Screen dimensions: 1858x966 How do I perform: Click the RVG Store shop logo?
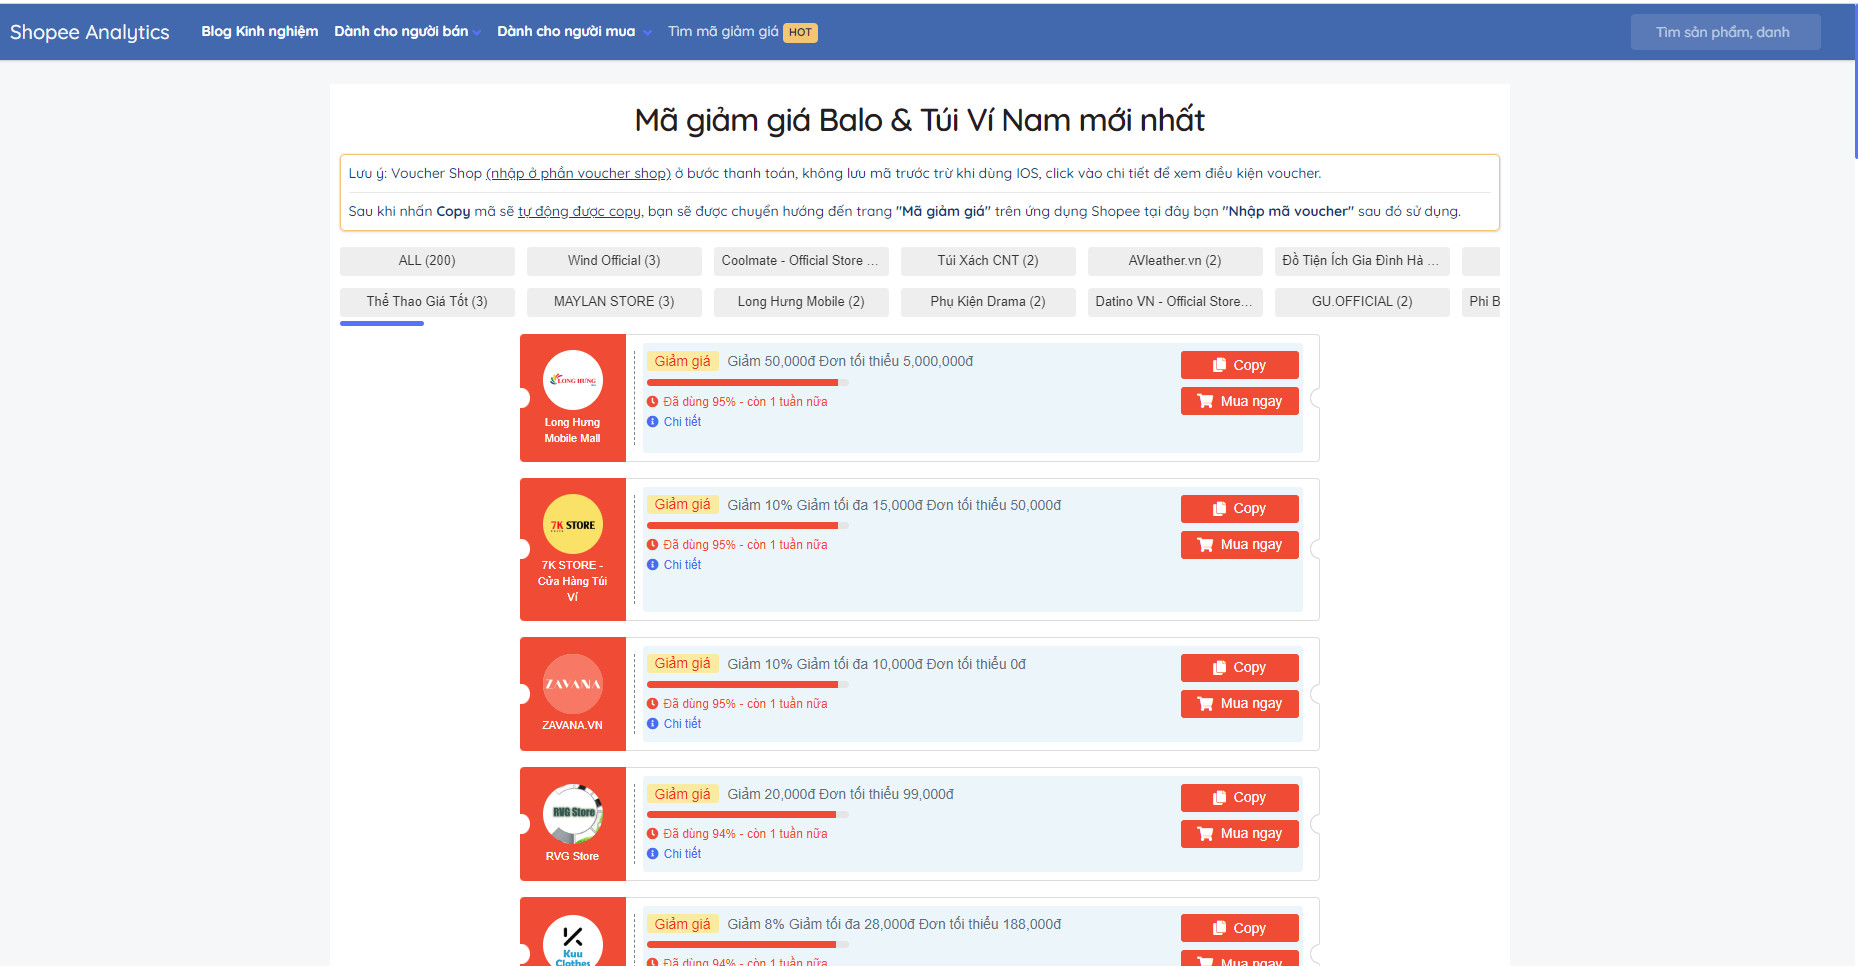click(572, 814)
